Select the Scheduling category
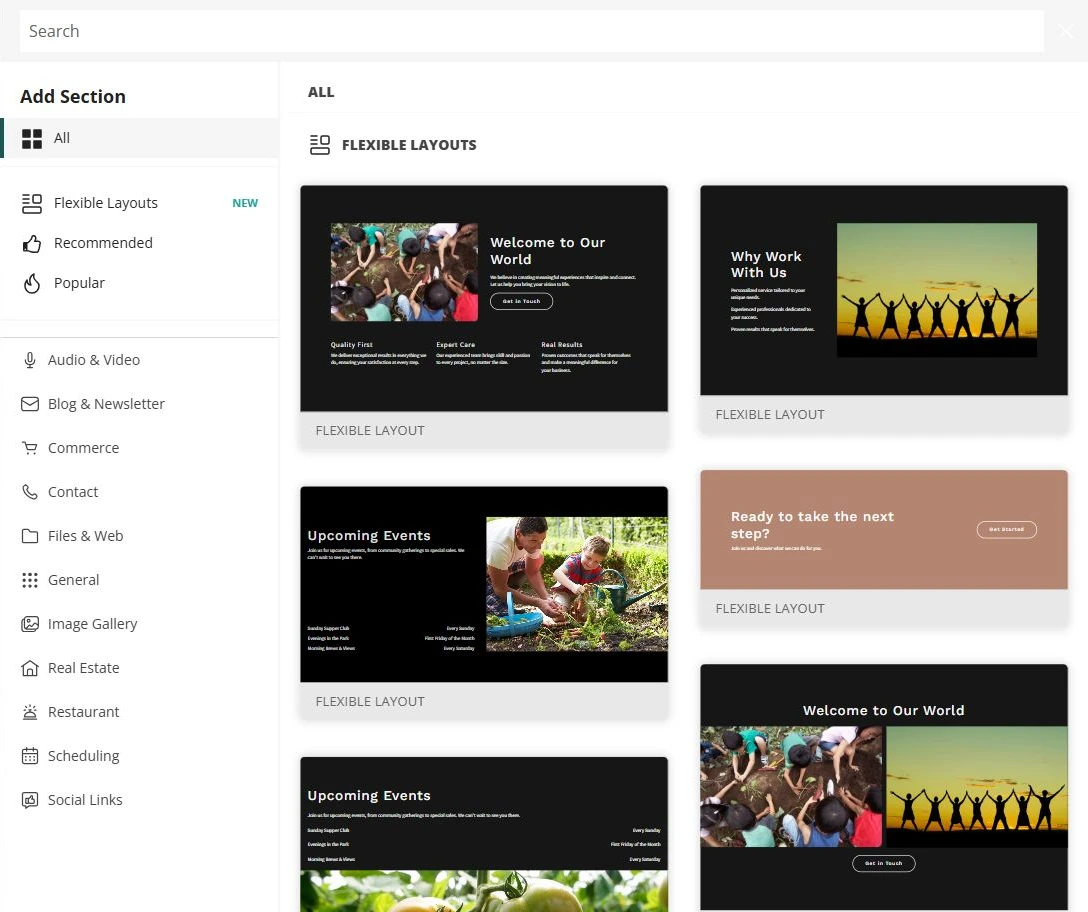The height and width of the screenshot is (912, 1088). (x=139, y=756)
